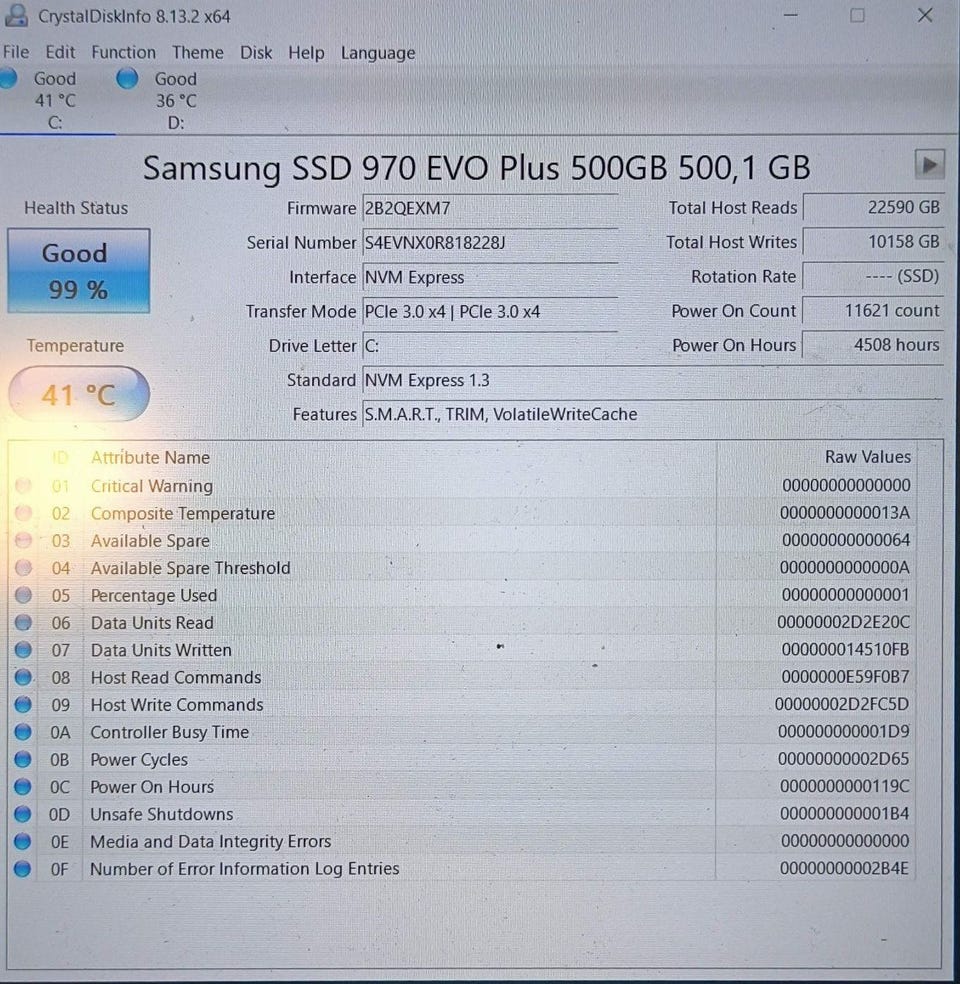Click the Interface field NVM Express
Screen dimensions: 960x984
click(x=490, y=277)
